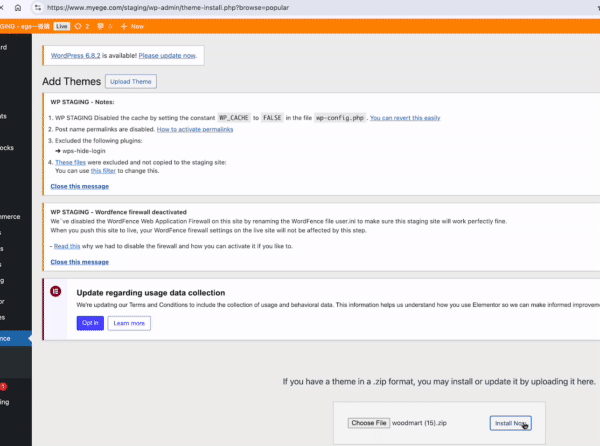Image resolution: width=600 pixels, height=446 pixels.
Task: Open the site information icon beside the URL
Action: point(38,8)
